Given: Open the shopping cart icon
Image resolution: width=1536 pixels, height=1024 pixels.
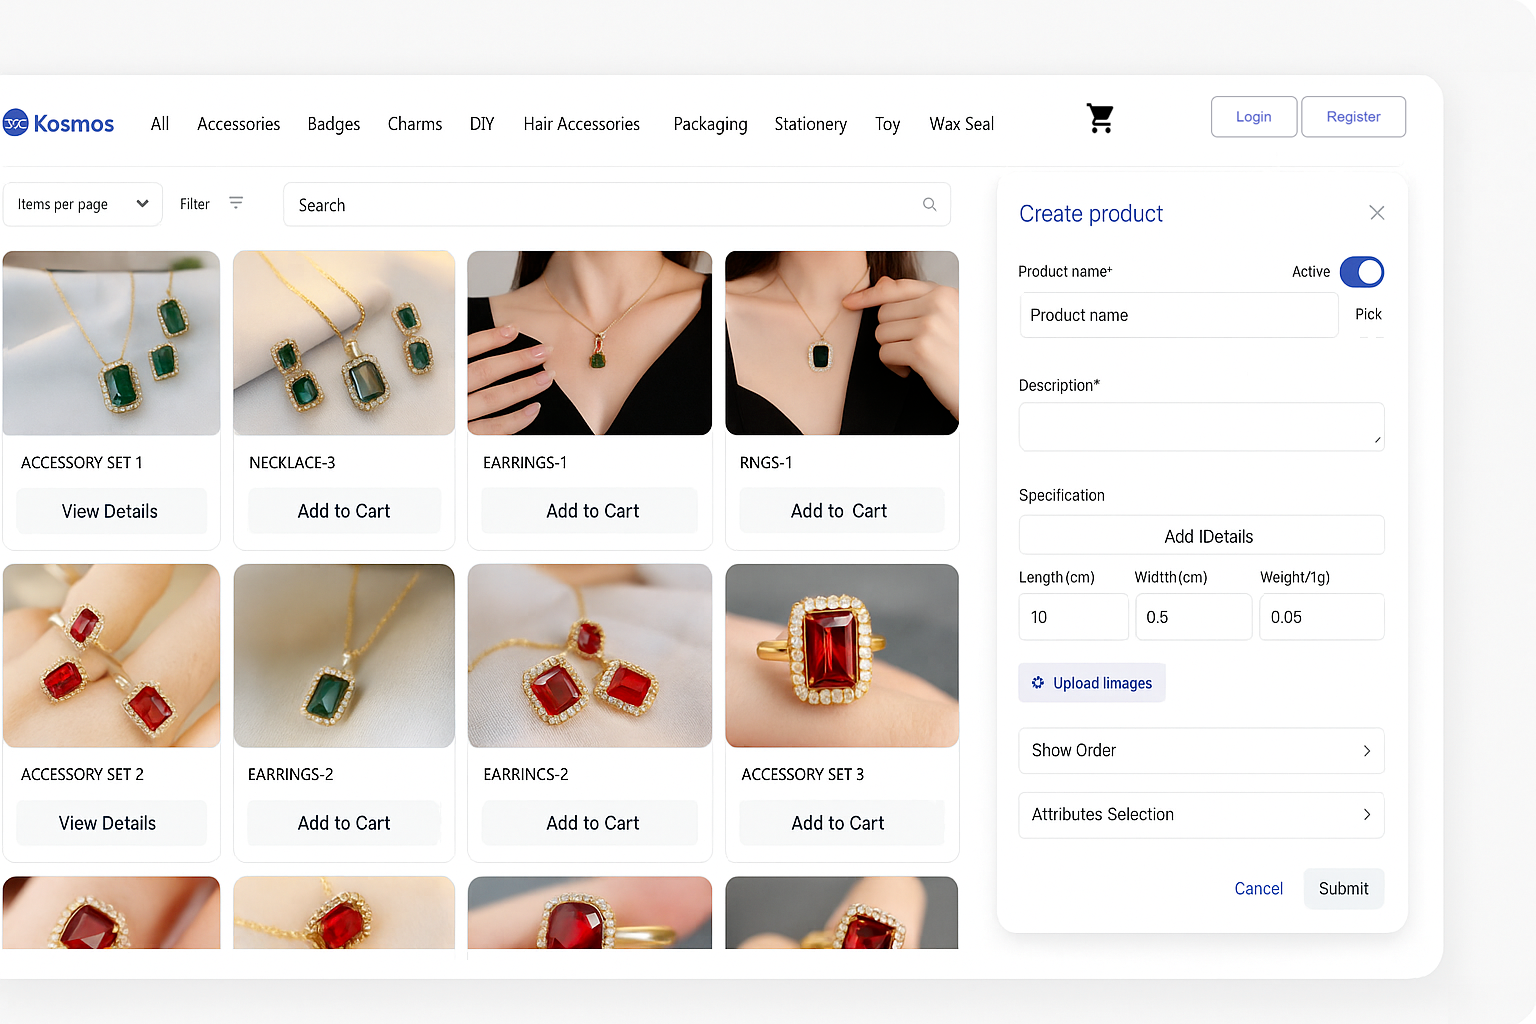Looking at the screenshot, I should (1100, 119).
